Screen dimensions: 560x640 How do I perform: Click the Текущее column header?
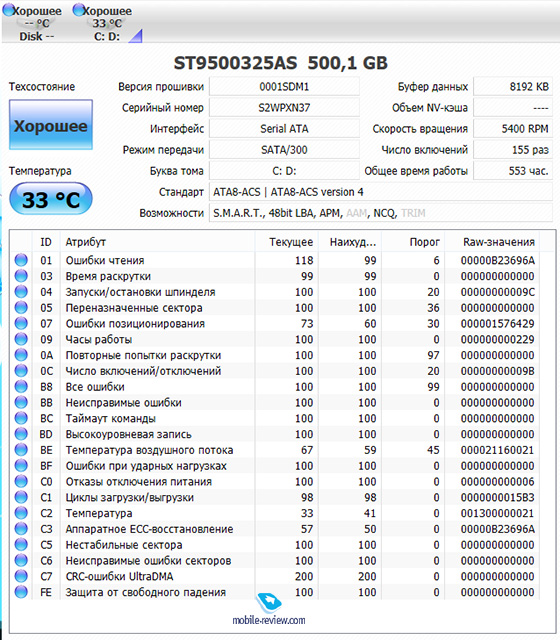click(287, 242)
